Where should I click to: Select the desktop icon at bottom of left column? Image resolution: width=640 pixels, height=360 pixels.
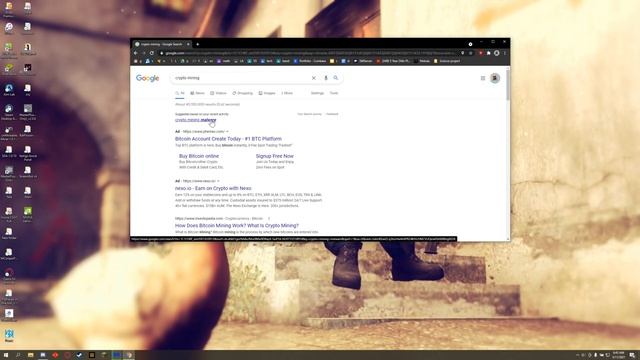9,336
